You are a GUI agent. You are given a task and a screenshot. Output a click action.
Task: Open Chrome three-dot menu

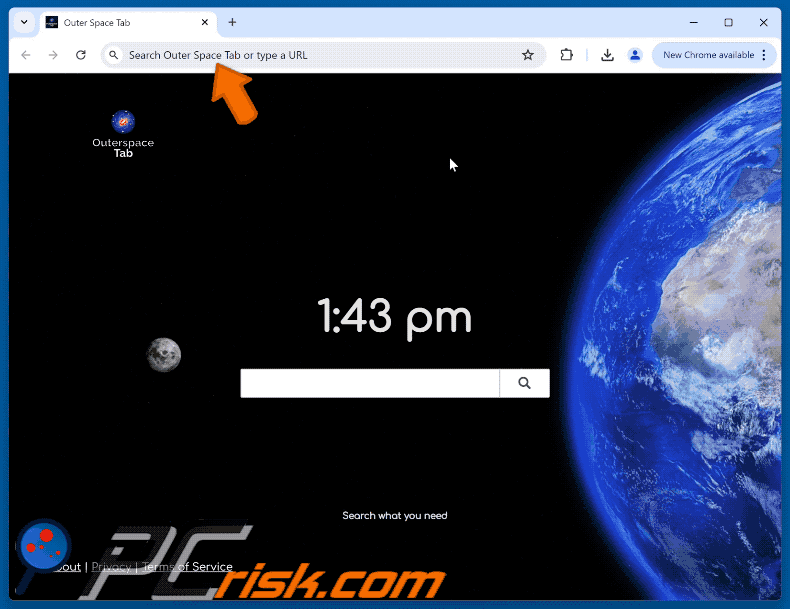[764, 55]
